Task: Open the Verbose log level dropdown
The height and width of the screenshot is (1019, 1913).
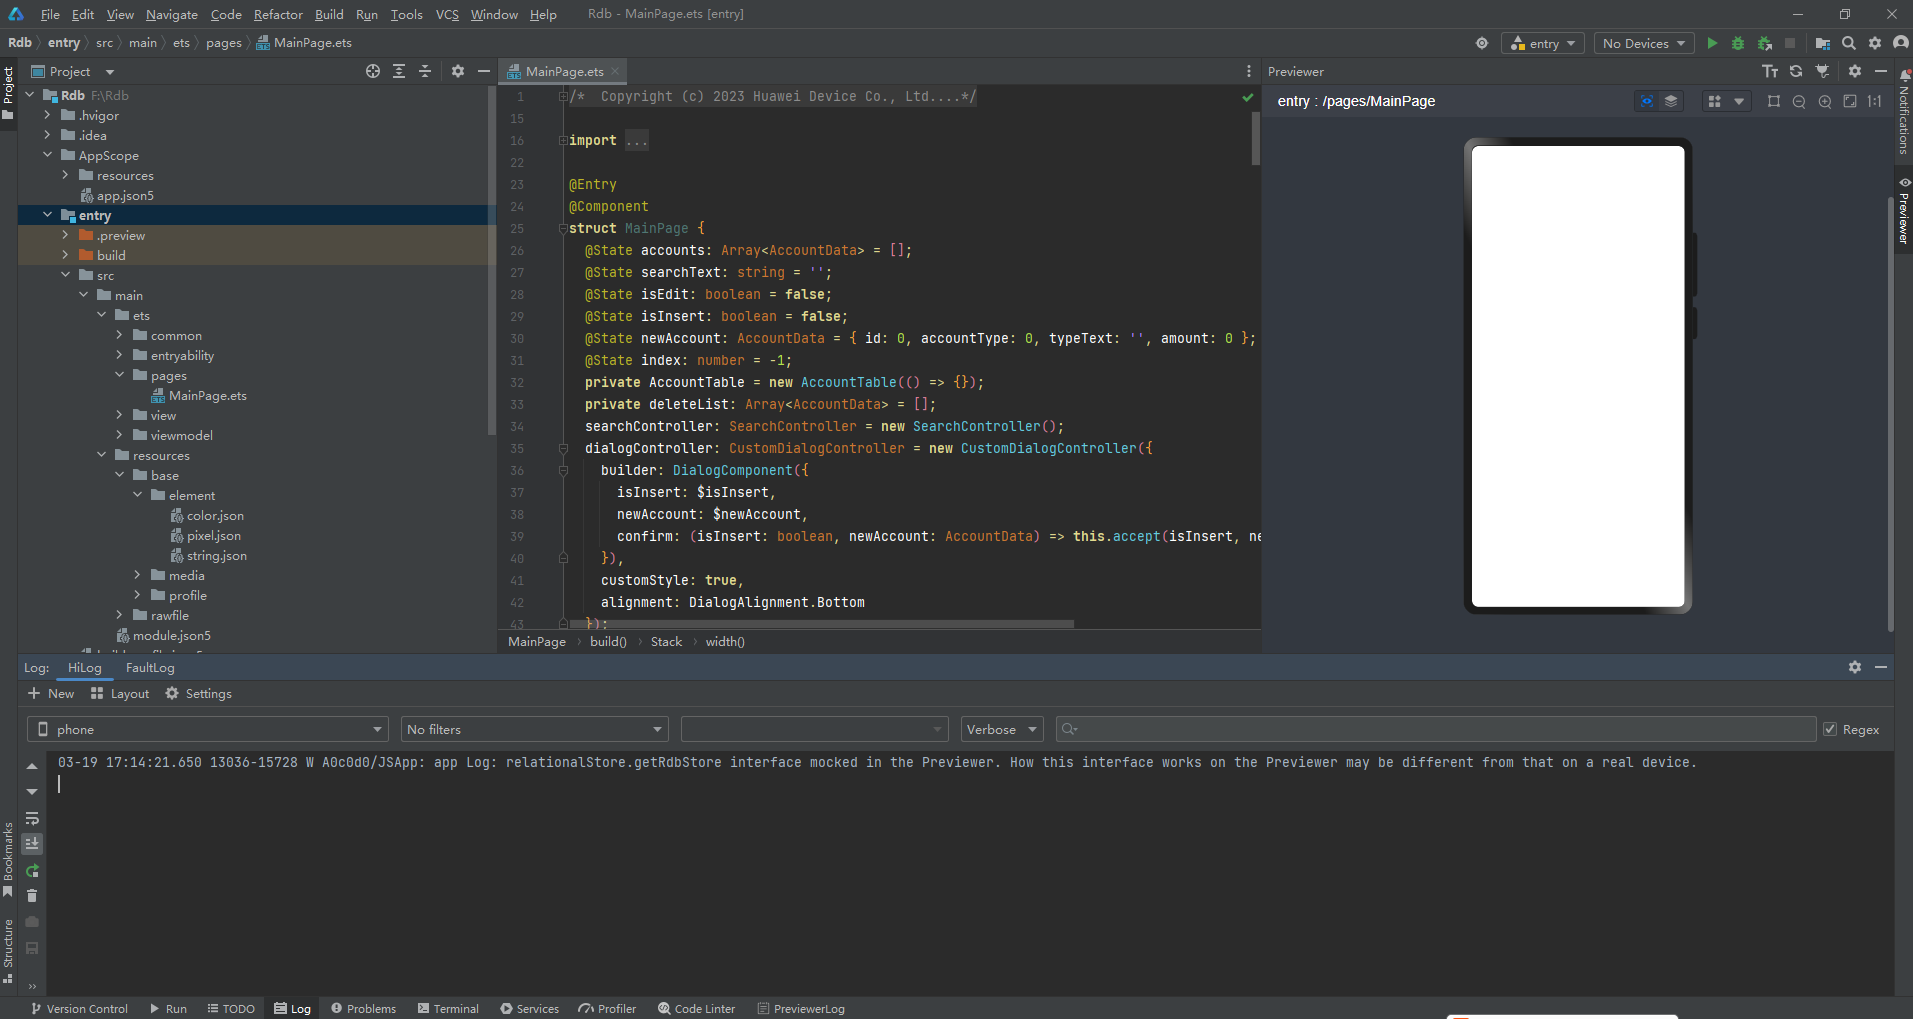Action: coord(1002,729)
